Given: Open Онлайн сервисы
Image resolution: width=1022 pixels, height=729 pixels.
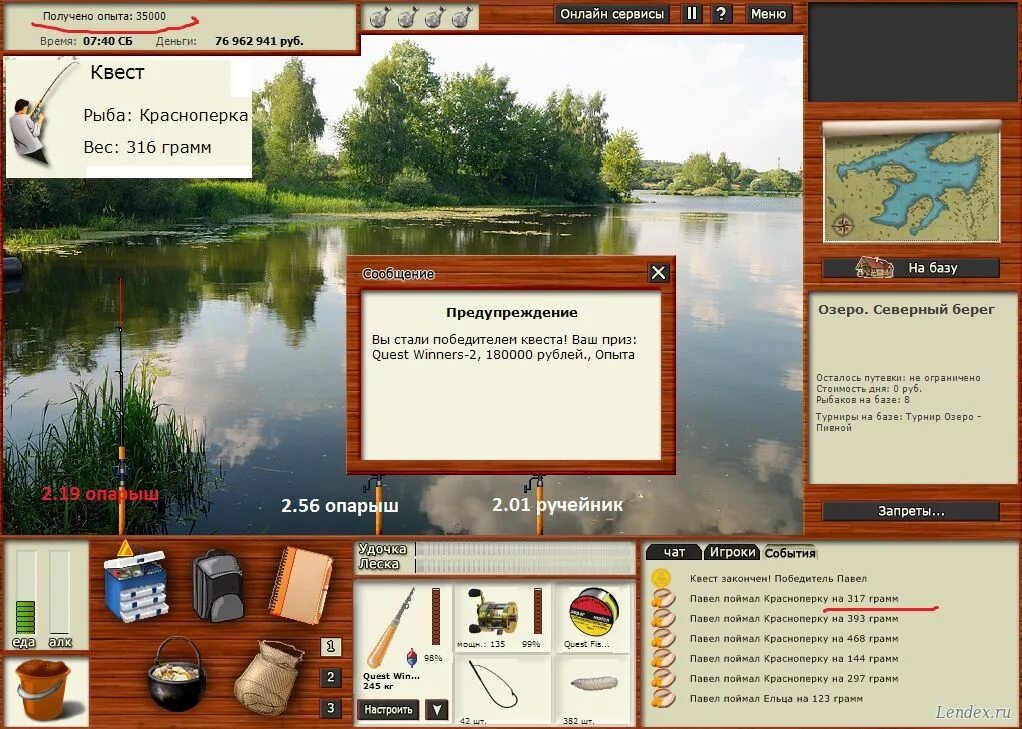Looking at the screenshot, I should point(612,14).
